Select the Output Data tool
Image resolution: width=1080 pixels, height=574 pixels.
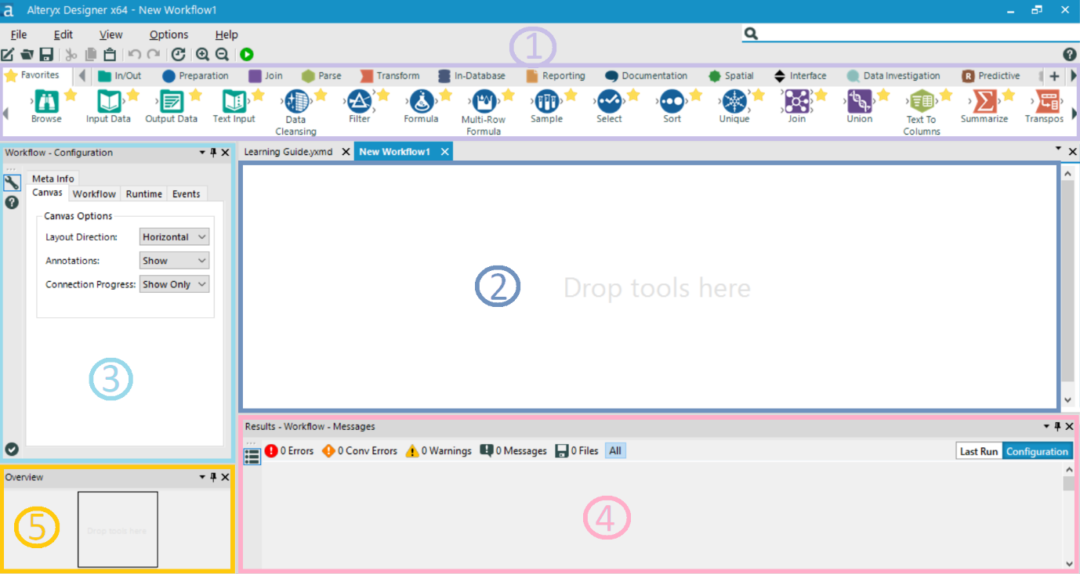coord(171,102)
